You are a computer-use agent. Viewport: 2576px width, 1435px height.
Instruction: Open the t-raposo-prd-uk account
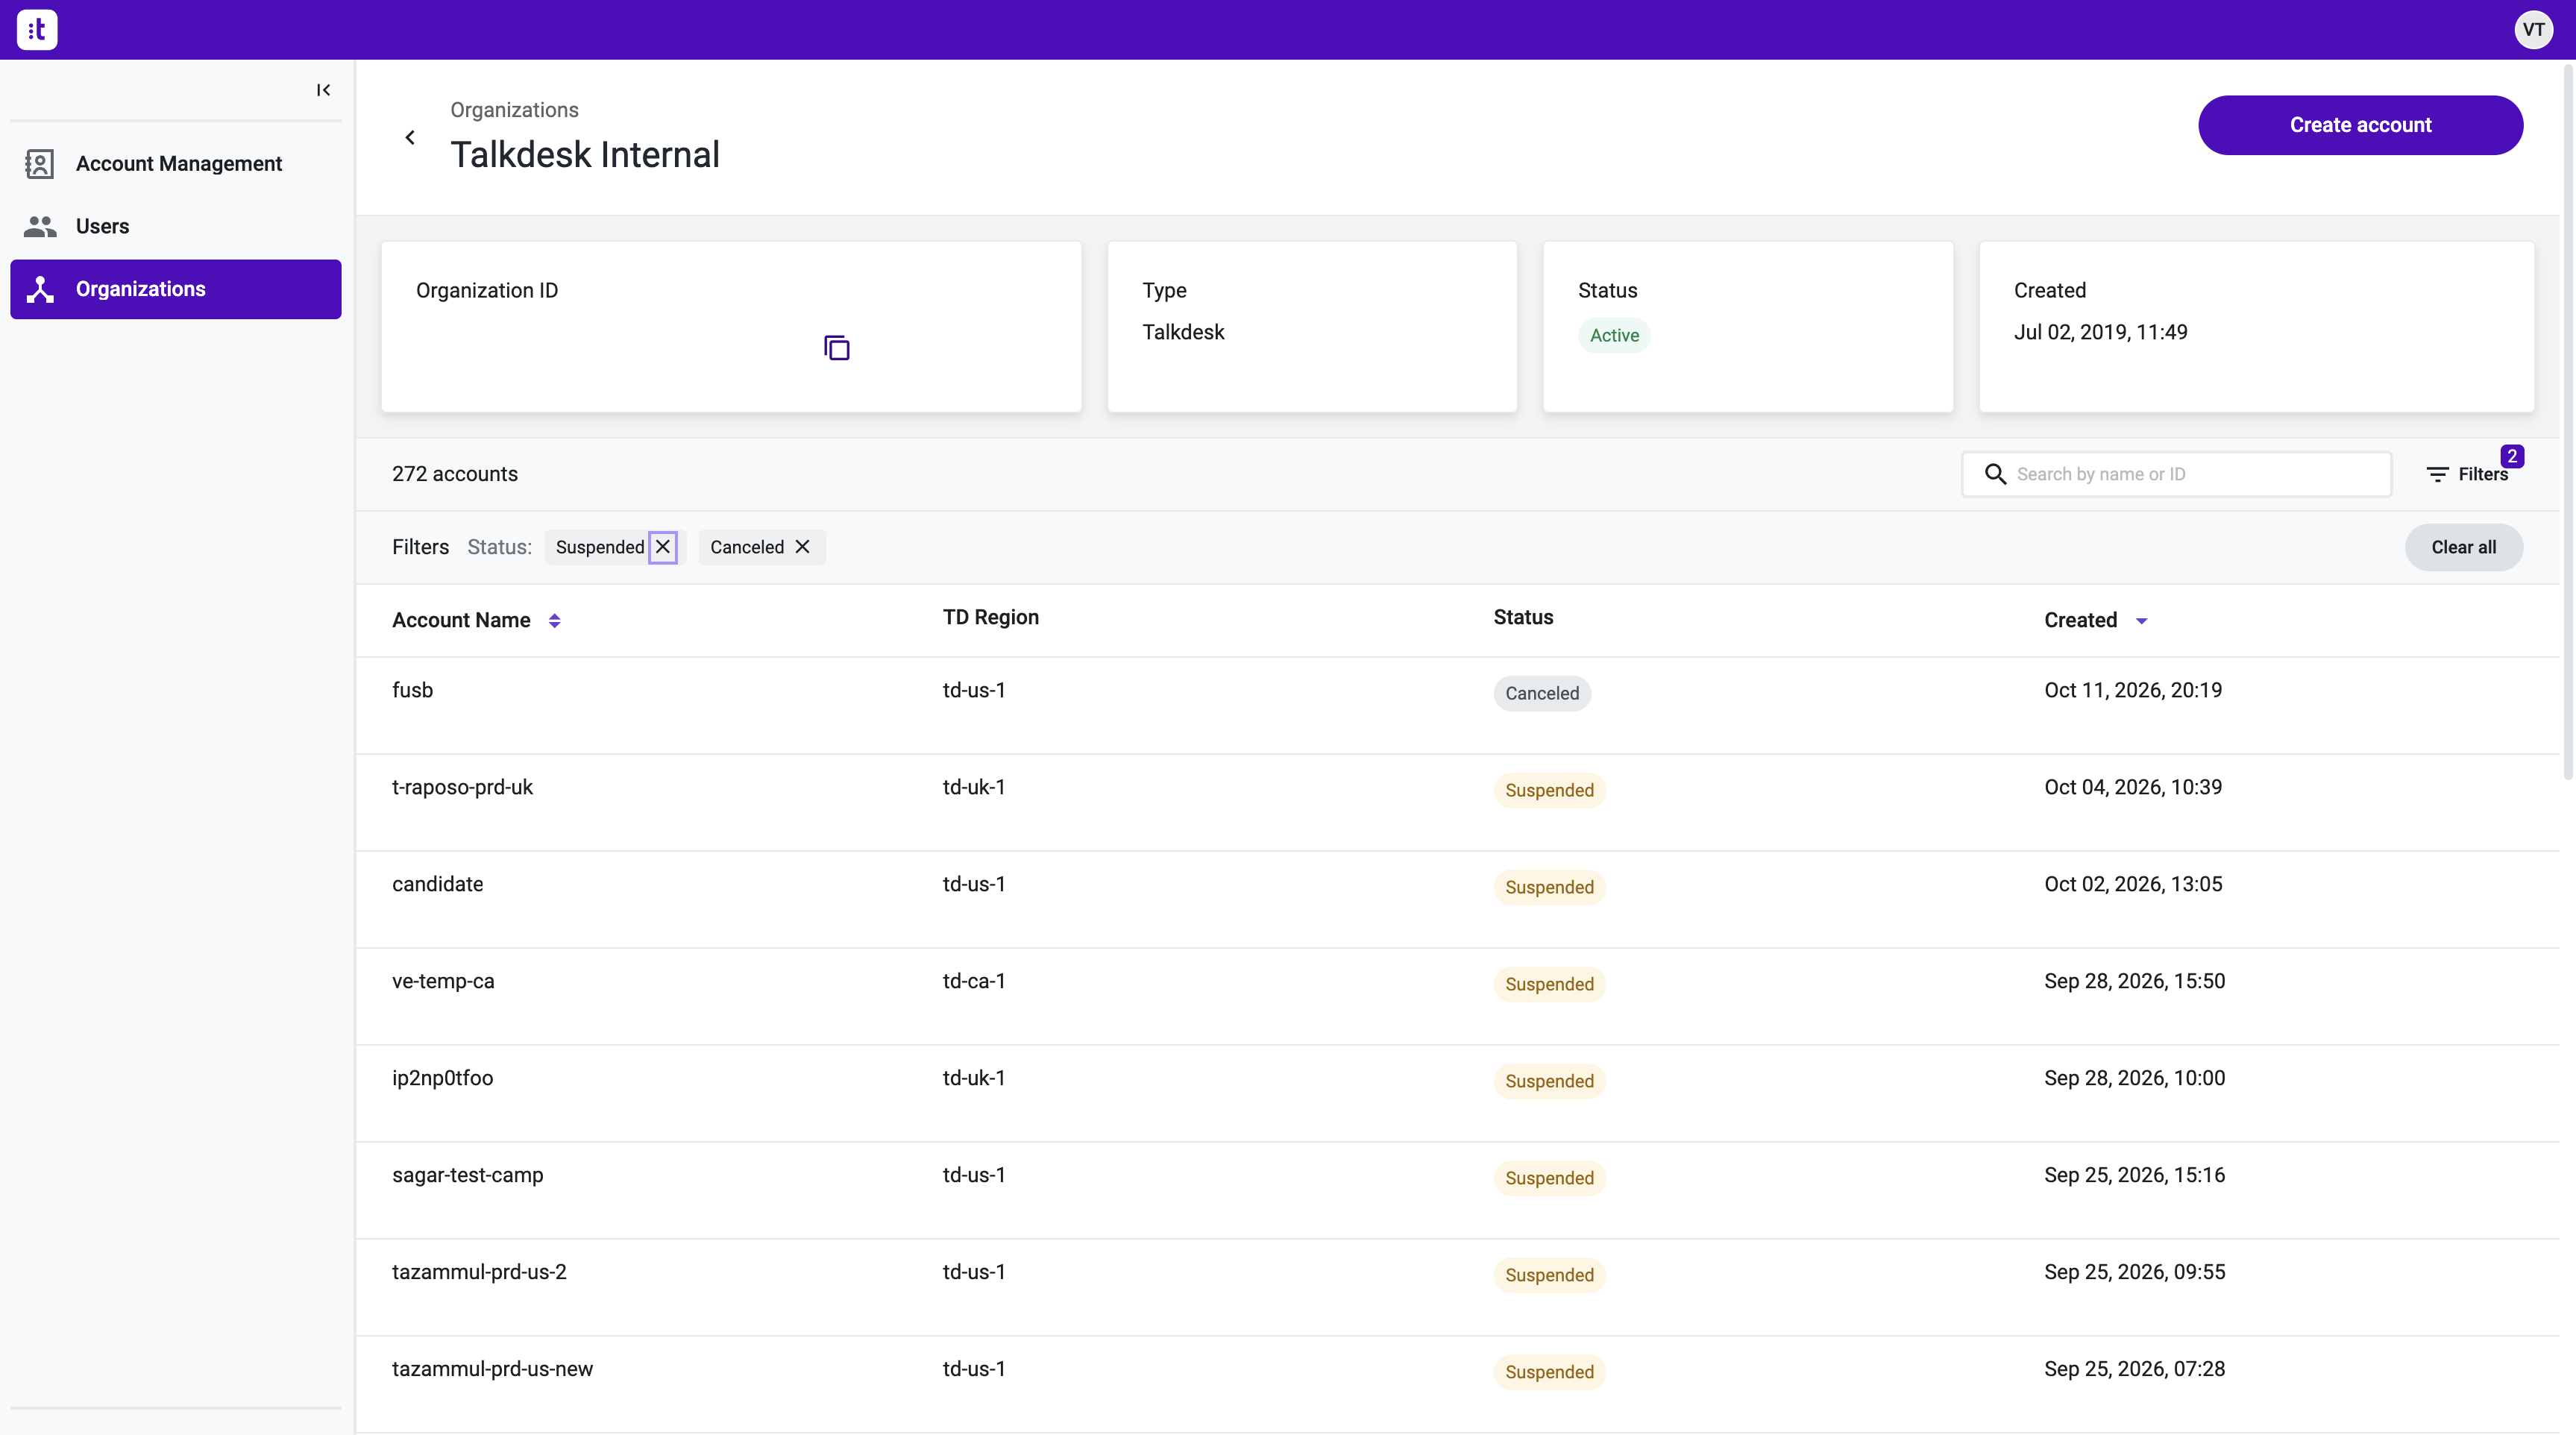point(1457,802)
